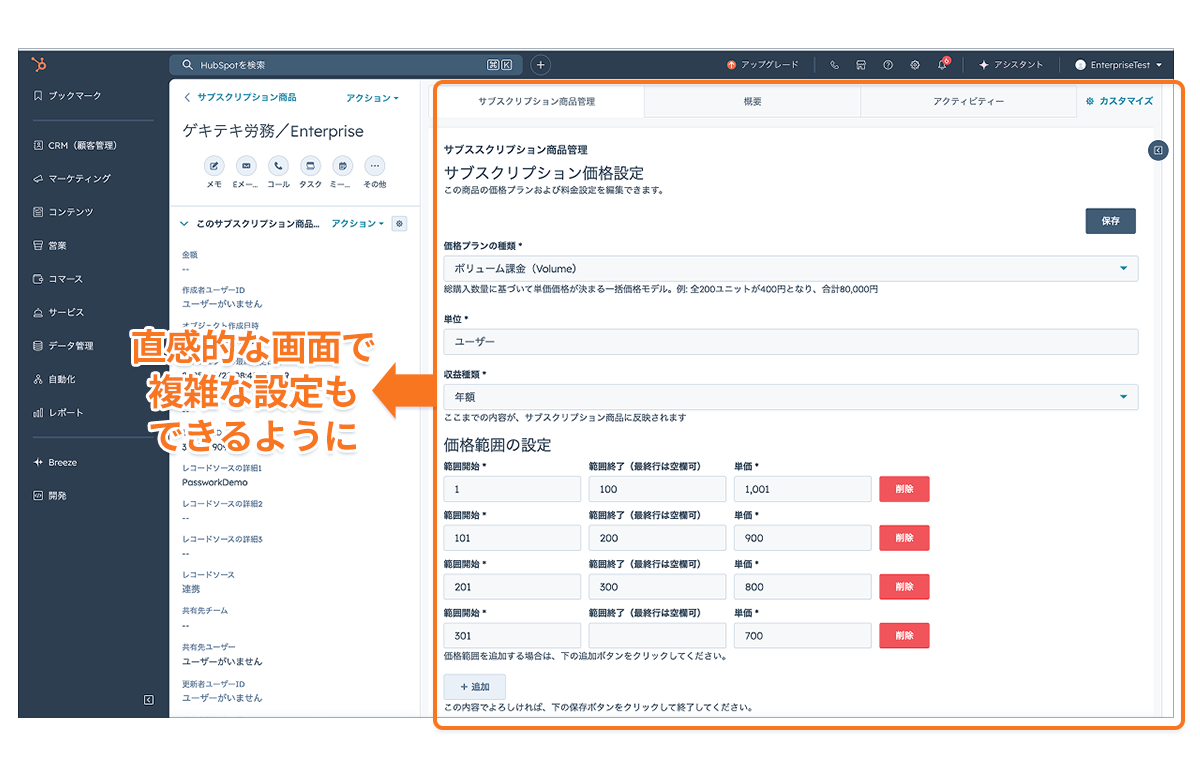Viewport: 1200px width, 766px height.
Task: Switch to the アクティビティー tab
Action: [x=968, y=101]
